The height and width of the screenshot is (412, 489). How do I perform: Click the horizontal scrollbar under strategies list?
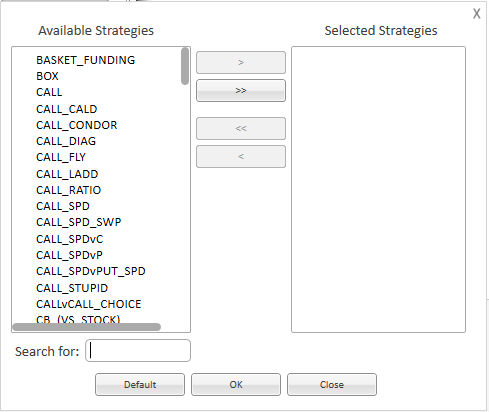coord(87,327)
